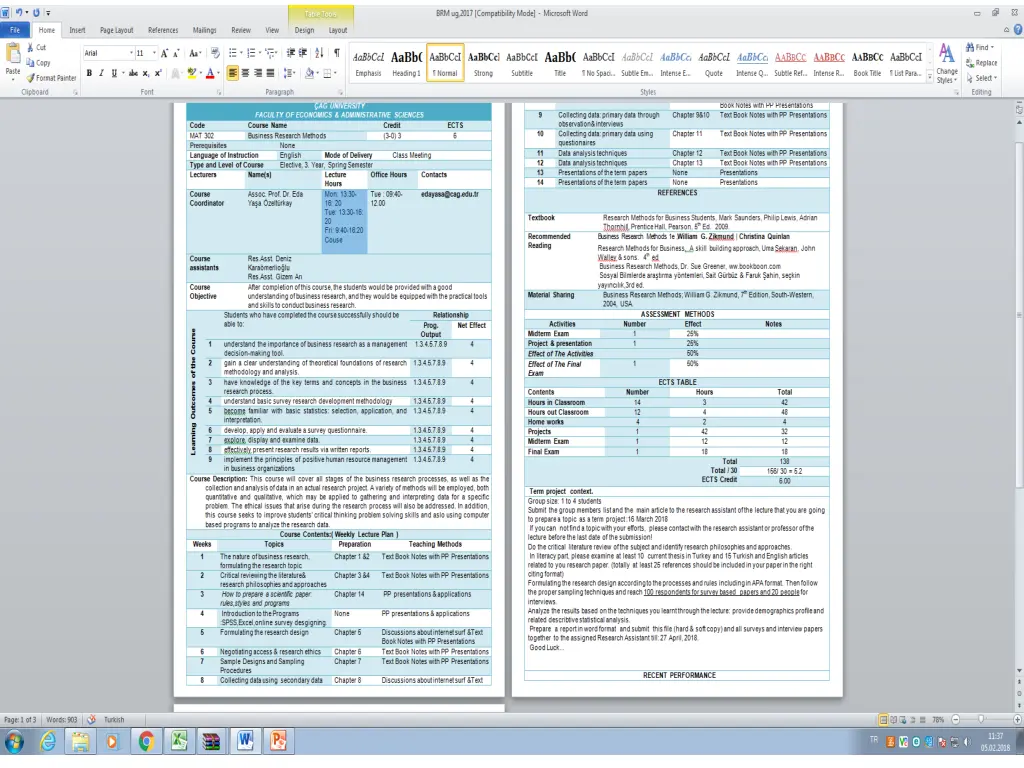This screenshot has height=768, width=1024.
Task: Click the Redo icon in quick access toolbar
Action: tap(36, 12)
